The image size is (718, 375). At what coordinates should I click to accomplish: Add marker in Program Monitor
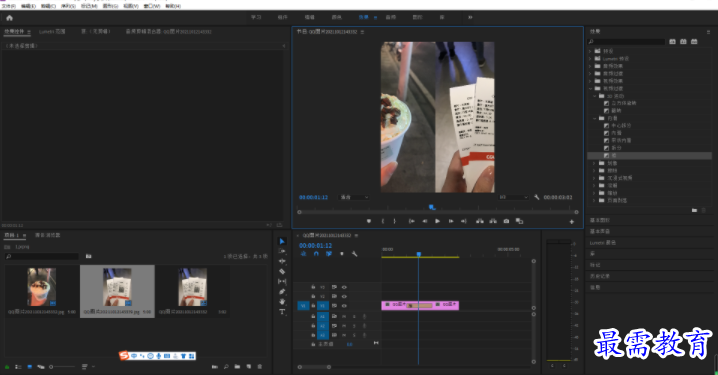click(x=369, y=221)
